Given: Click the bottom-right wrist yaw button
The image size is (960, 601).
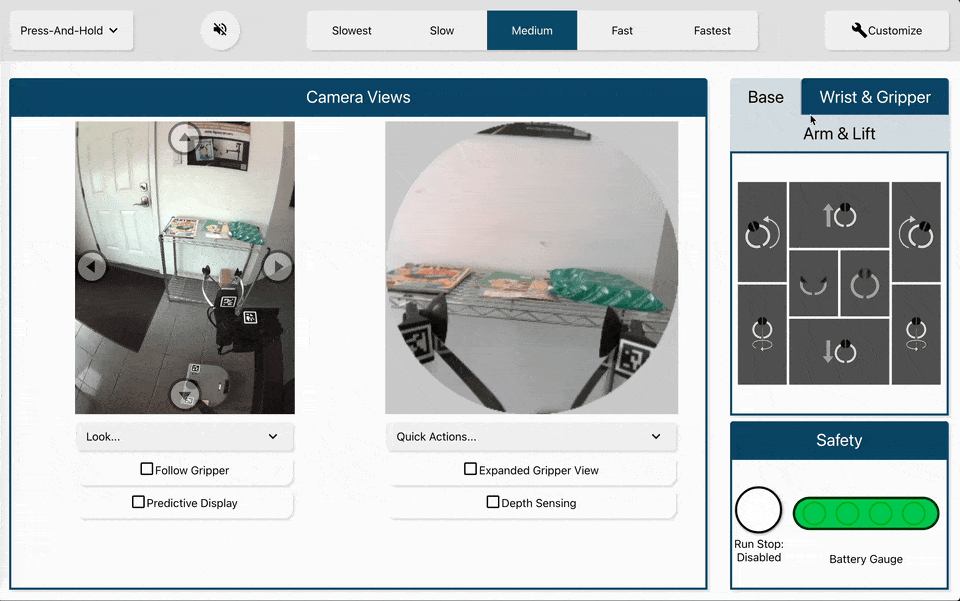Looking at the screenshot, I should click(x=916, y=334).
